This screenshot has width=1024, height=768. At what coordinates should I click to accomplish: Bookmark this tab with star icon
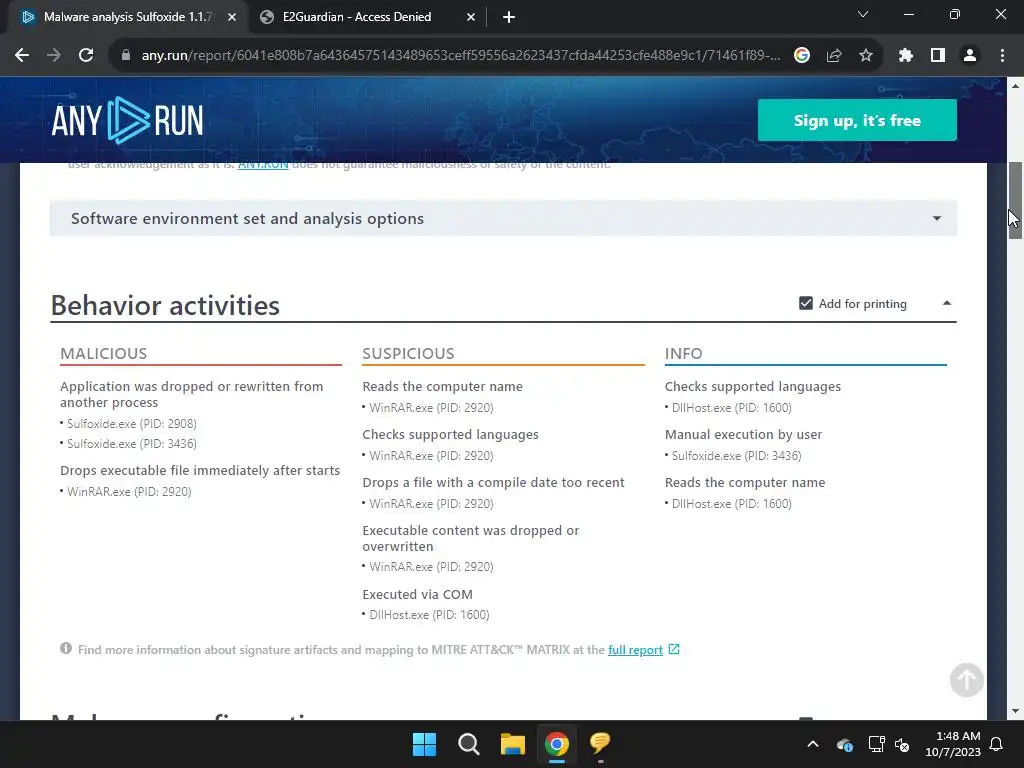[866, 56]
